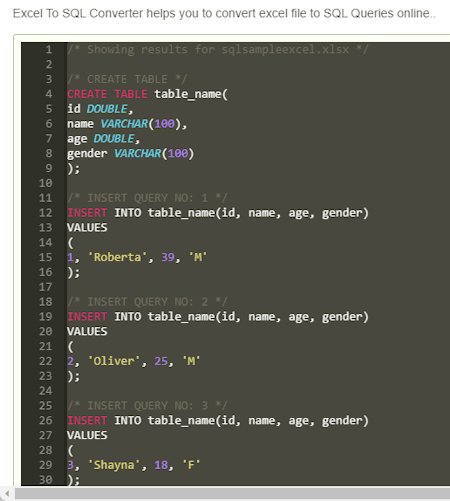The image size is (450, 501).
Task: Click line number 28 in the gutter
Action: click(x=46, y=450)
